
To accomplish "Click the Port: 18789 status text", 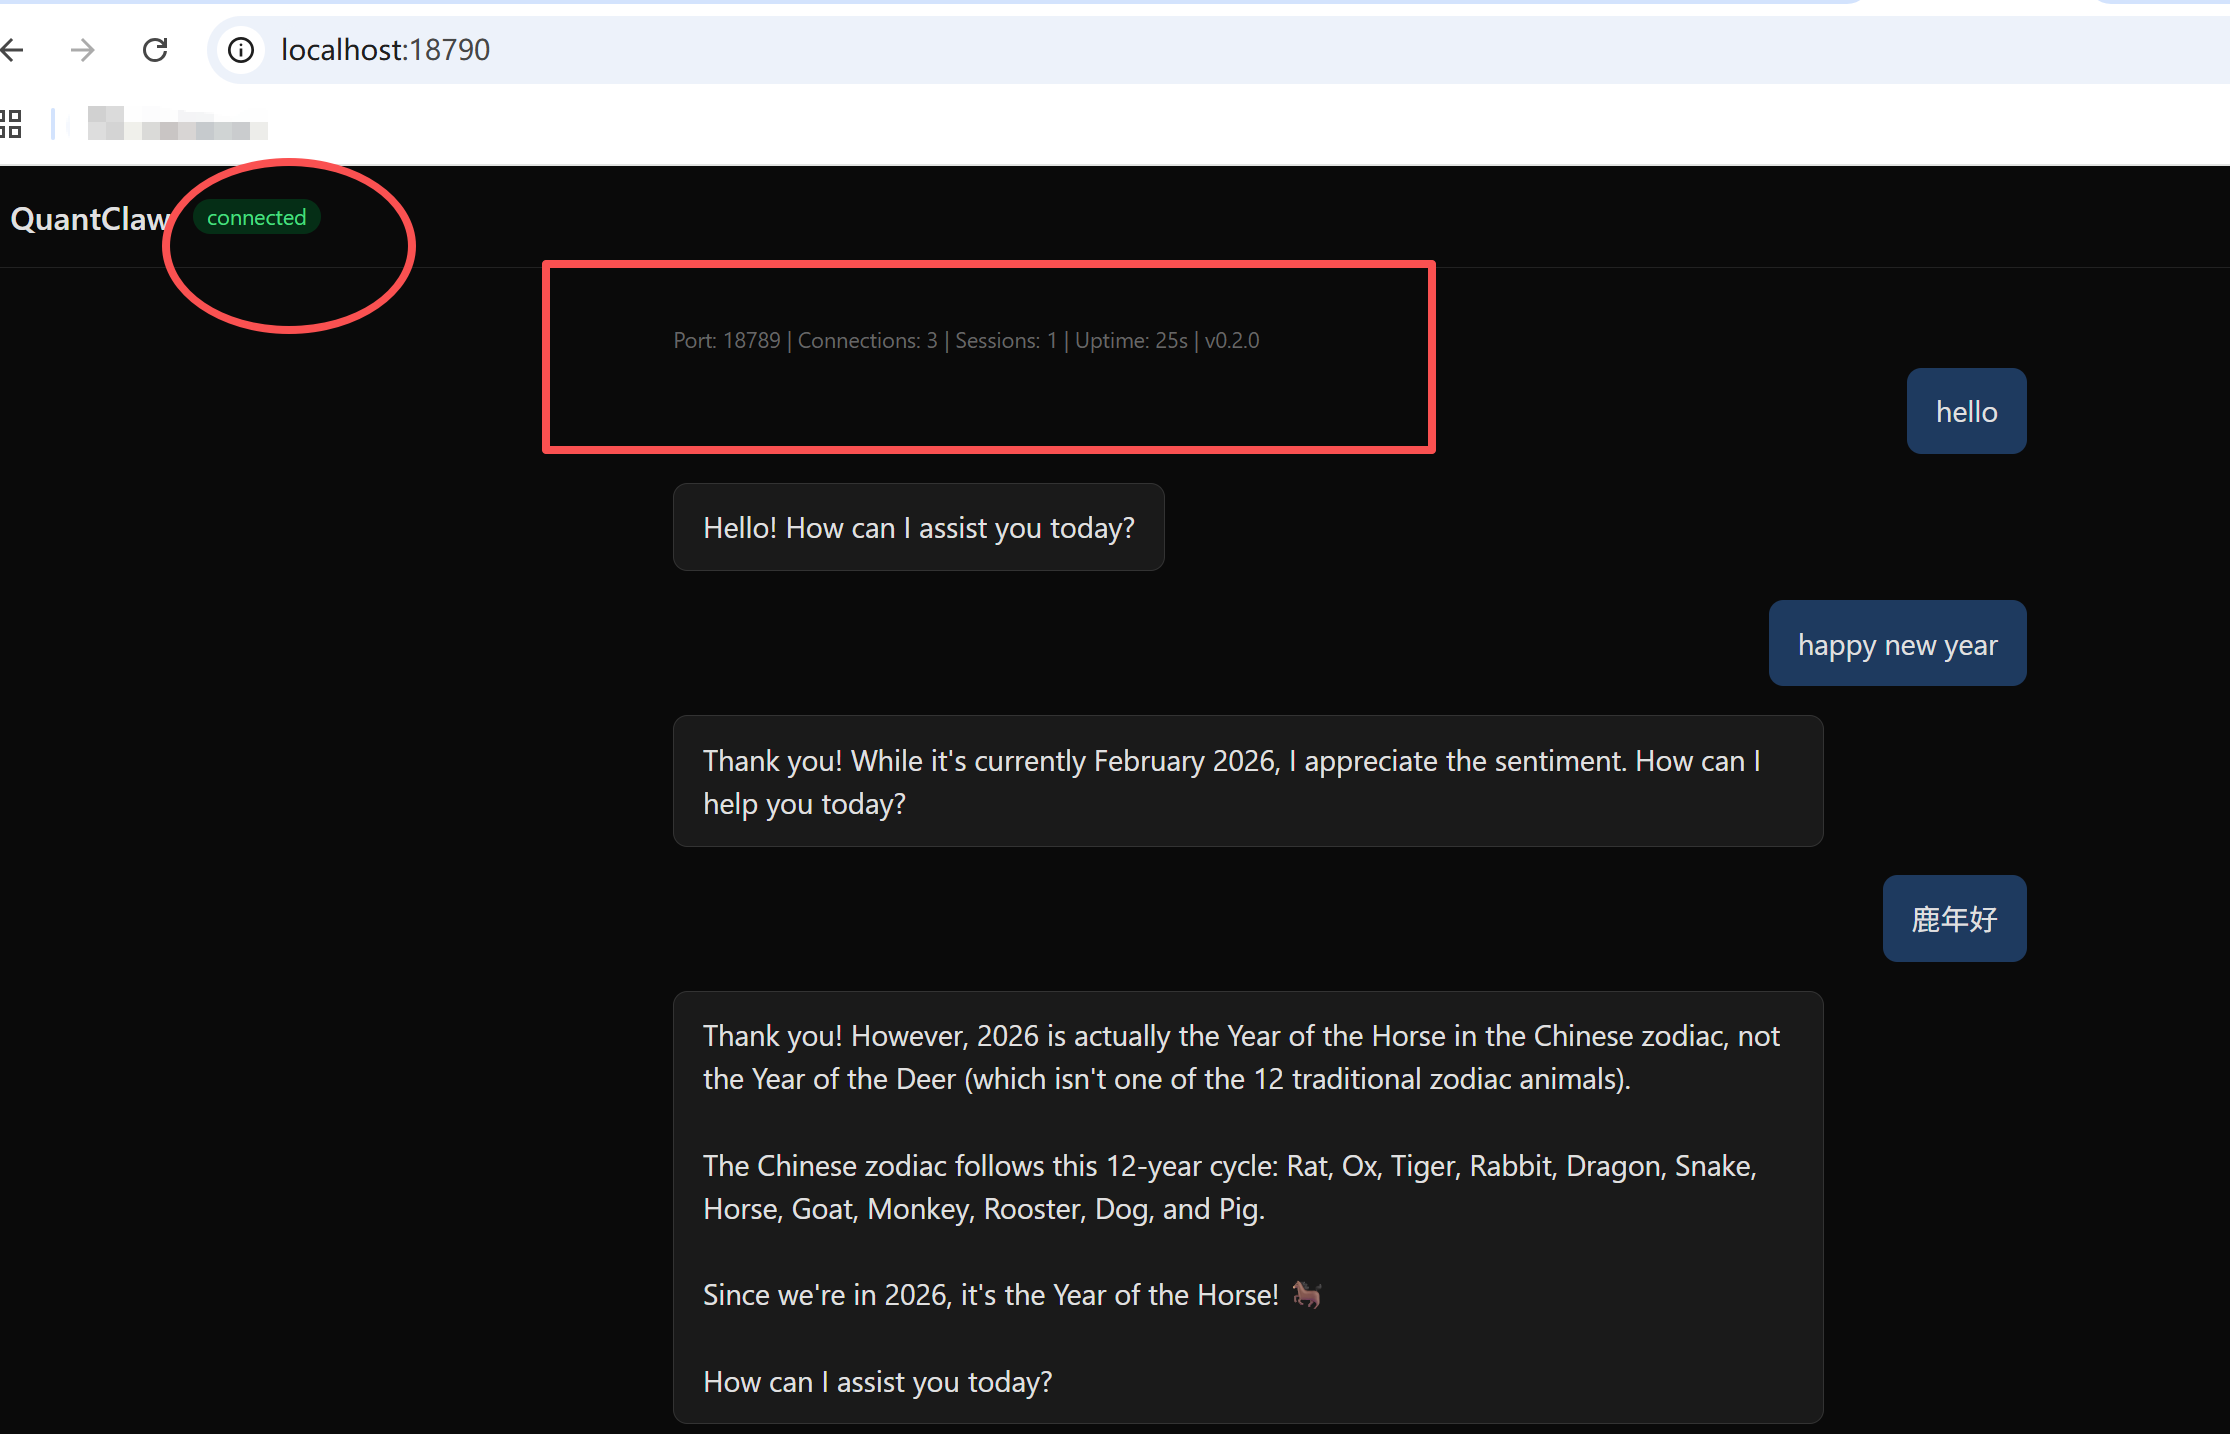I will point(727,341).
